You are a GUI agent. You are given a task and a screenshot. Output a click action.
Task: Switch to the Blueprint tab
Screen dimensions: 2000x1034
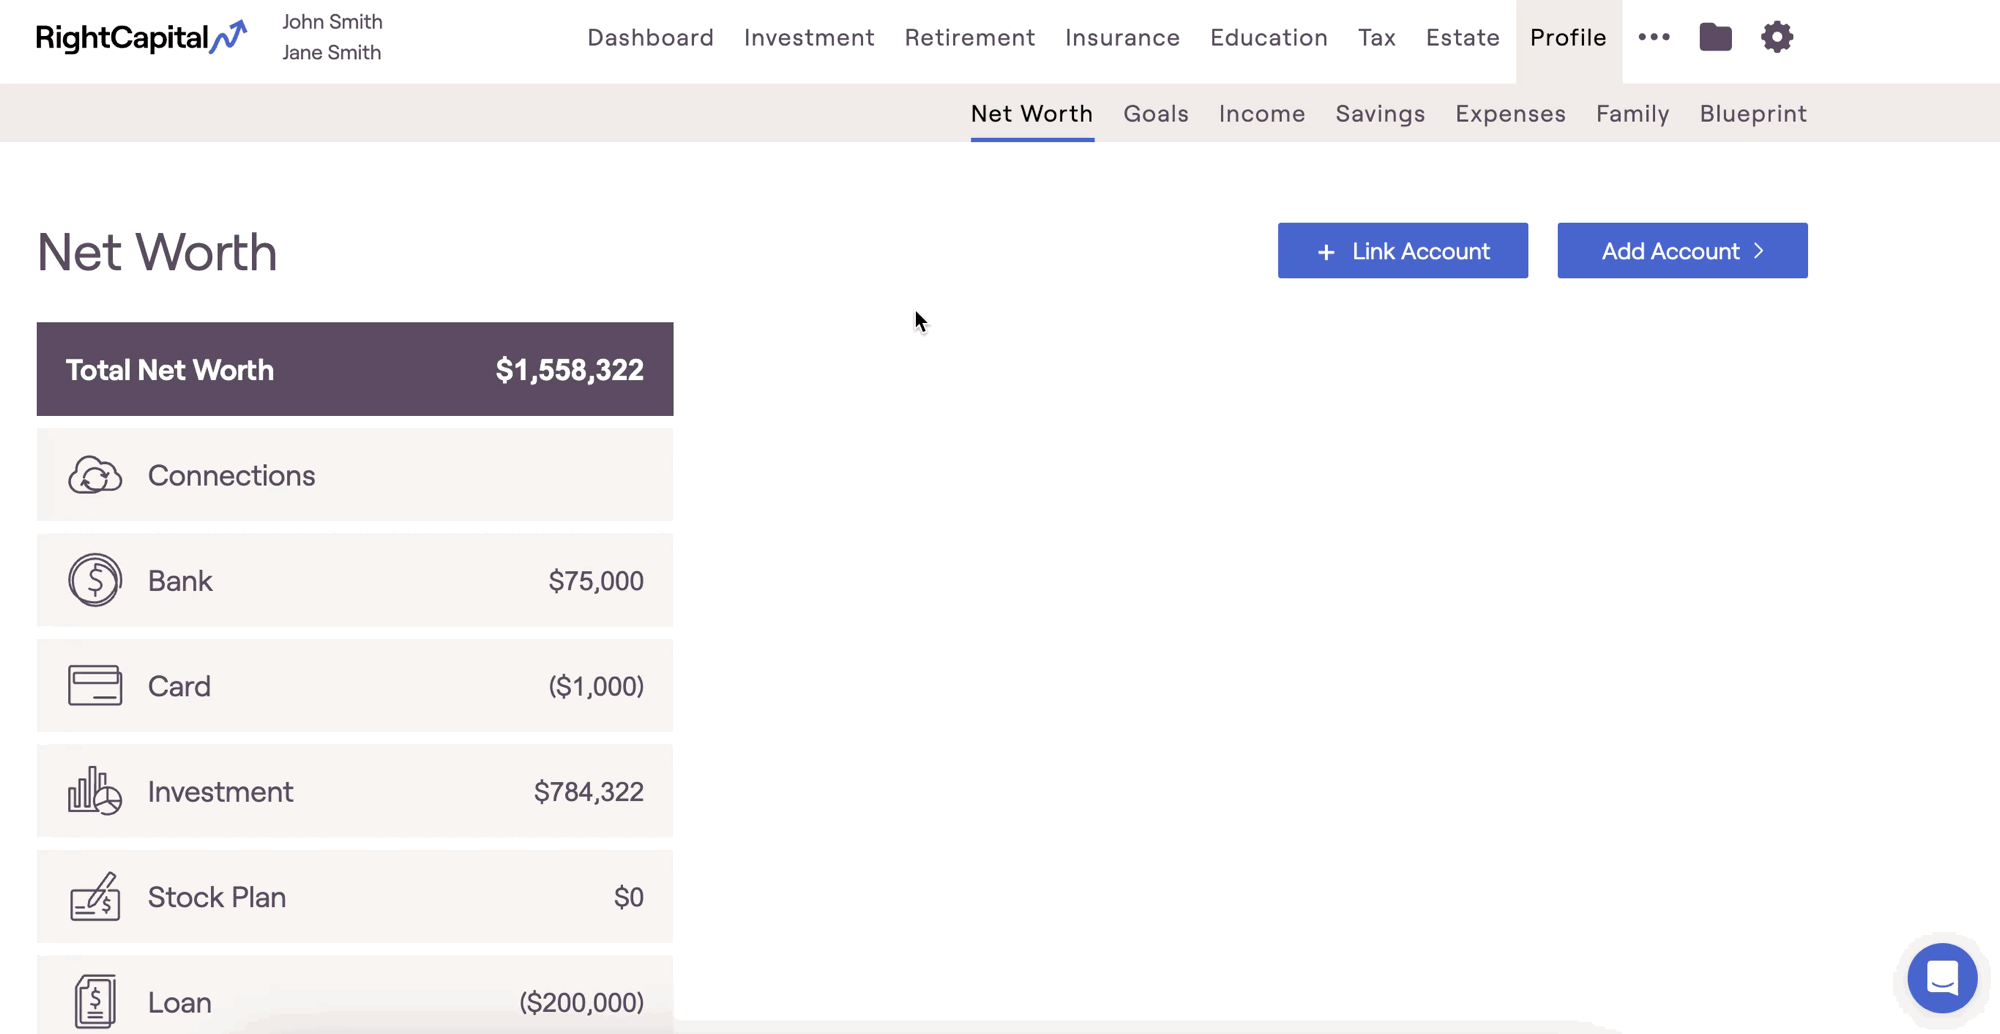coord(1753,113)
